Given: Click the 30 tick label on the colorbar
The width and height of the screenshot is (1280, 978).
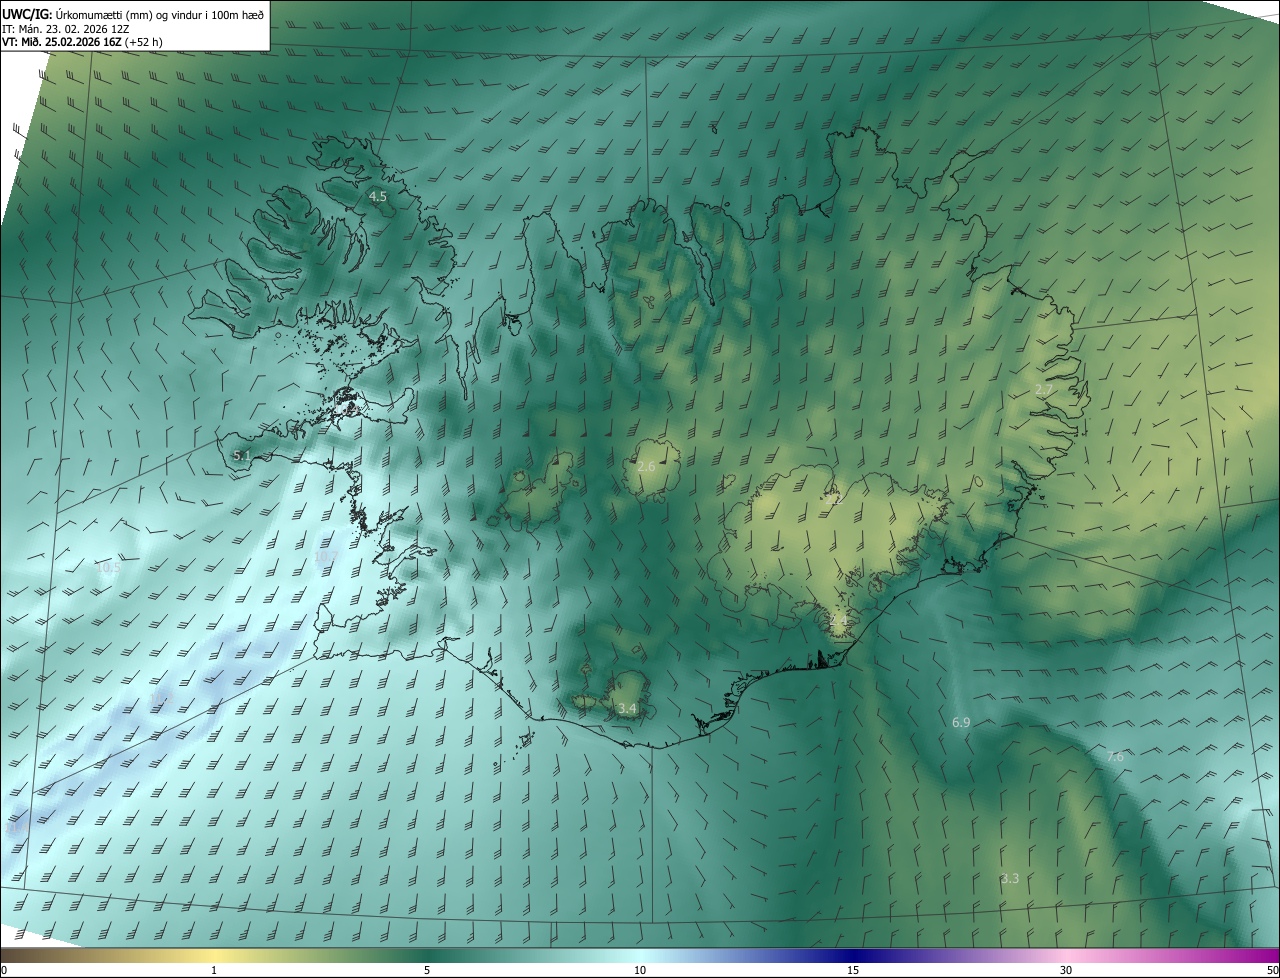Looking at the screenshot, I should pos(1066,970).
